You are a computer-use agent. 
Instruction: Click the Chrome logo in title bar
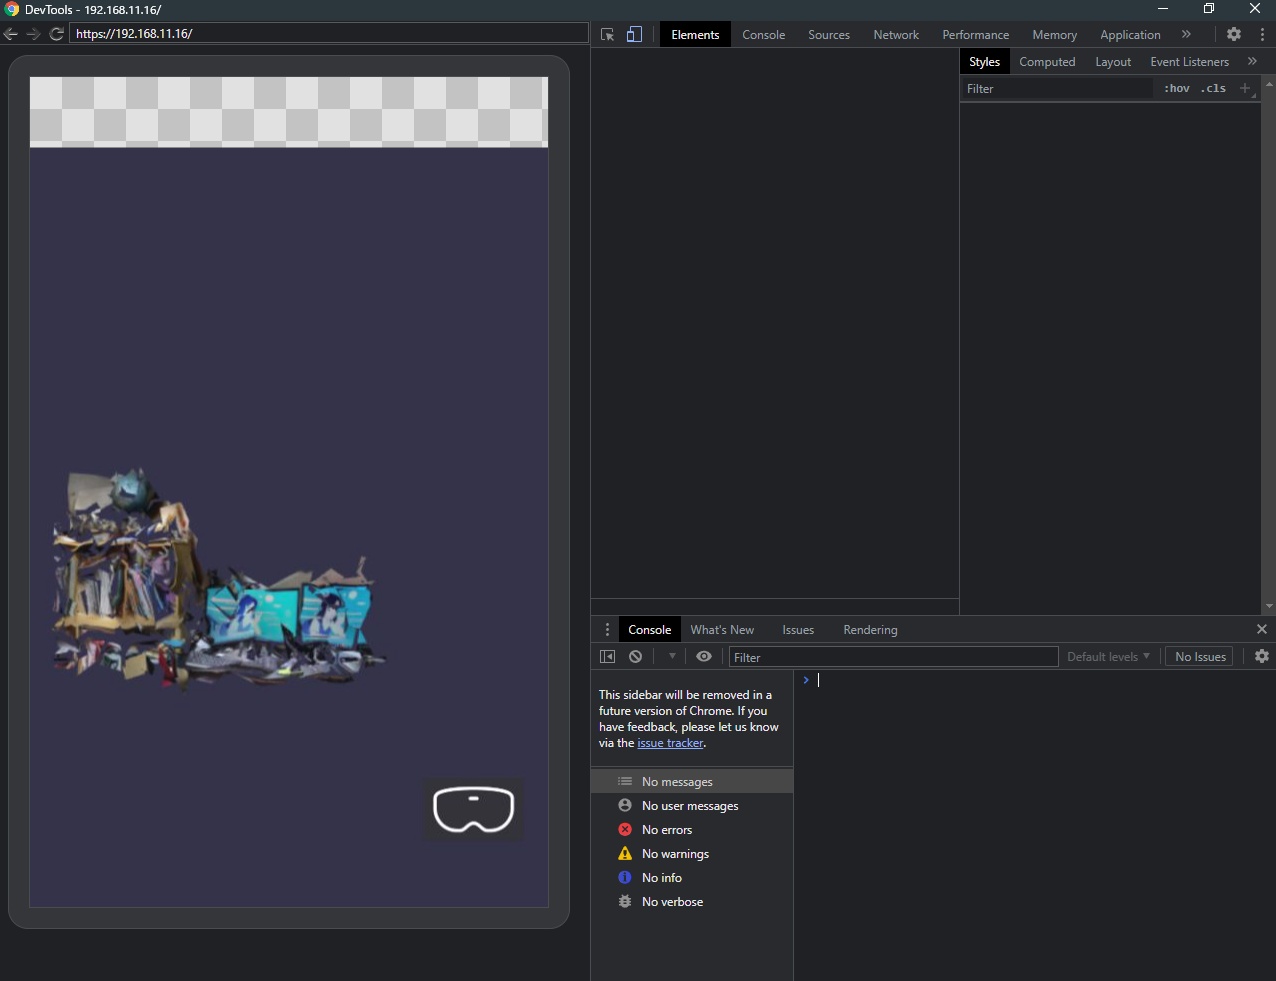[12, 9]
